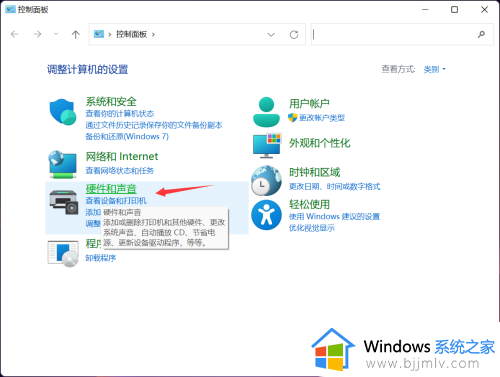The width and height of the screenshot is (500, 377).
Task: Open recent locations dropdown arrow
Action: [x=56, y=34]
